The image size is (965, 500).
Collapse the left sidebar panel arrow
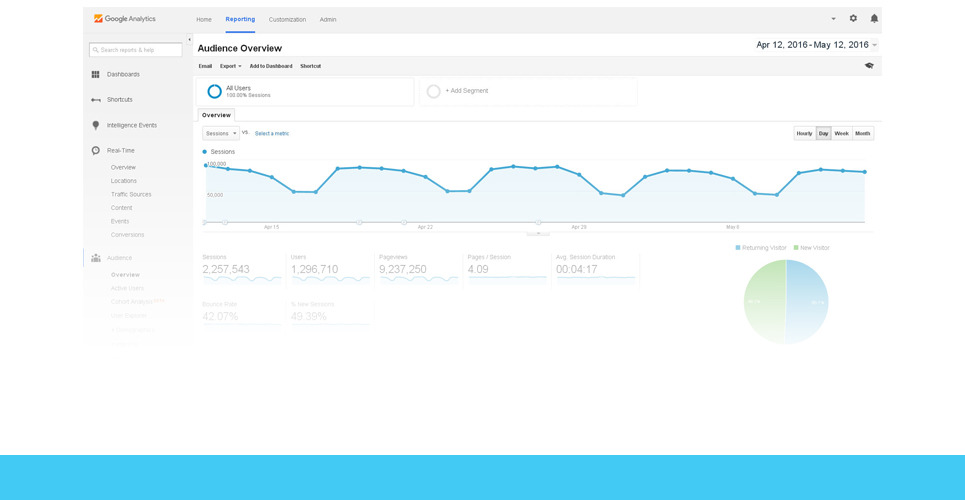[189, 40]
